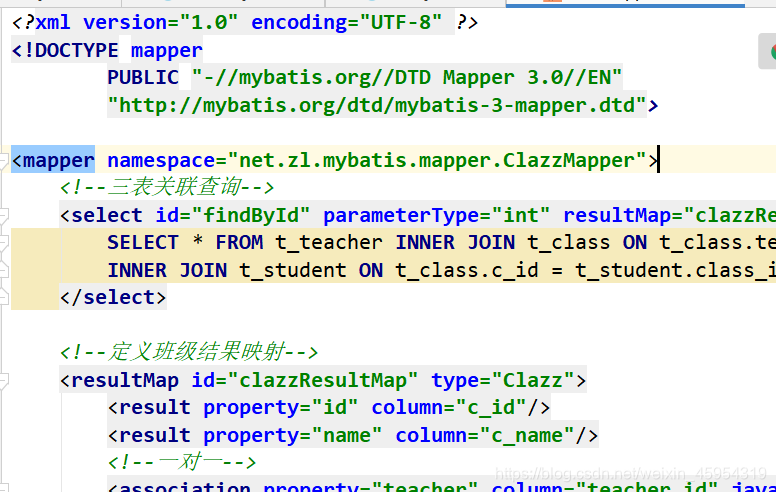Collapse the select findById fold marker
Screen dimensions: 776x492
pos(4,215)
